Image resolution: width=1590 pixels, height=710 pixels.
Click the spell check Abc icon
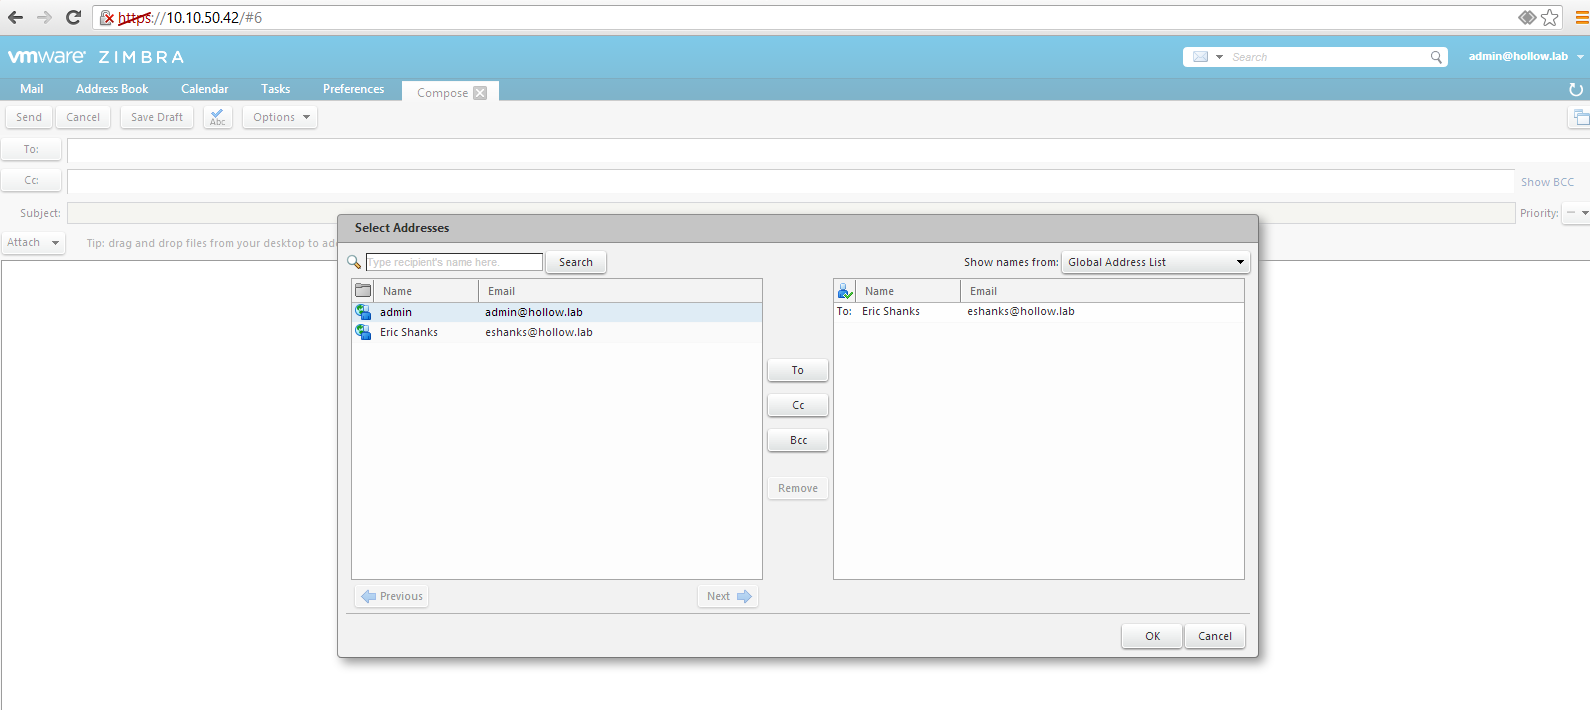point(218,117)
